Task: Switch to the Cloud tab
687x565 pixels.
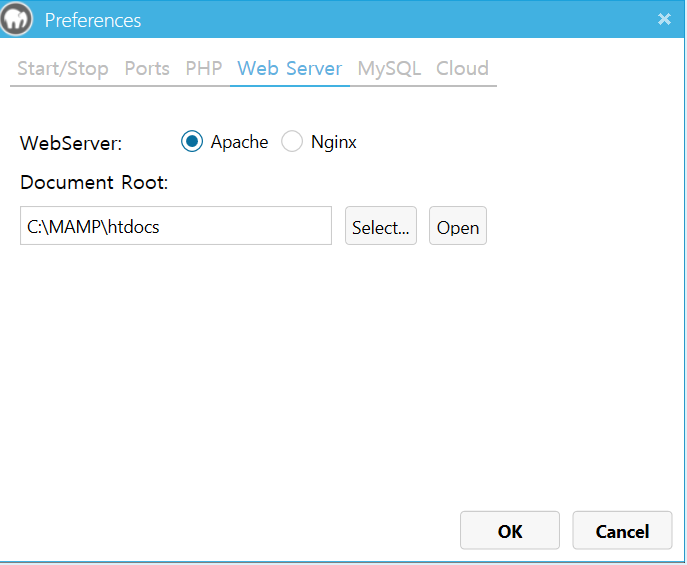Action: [x=462, y=69]
